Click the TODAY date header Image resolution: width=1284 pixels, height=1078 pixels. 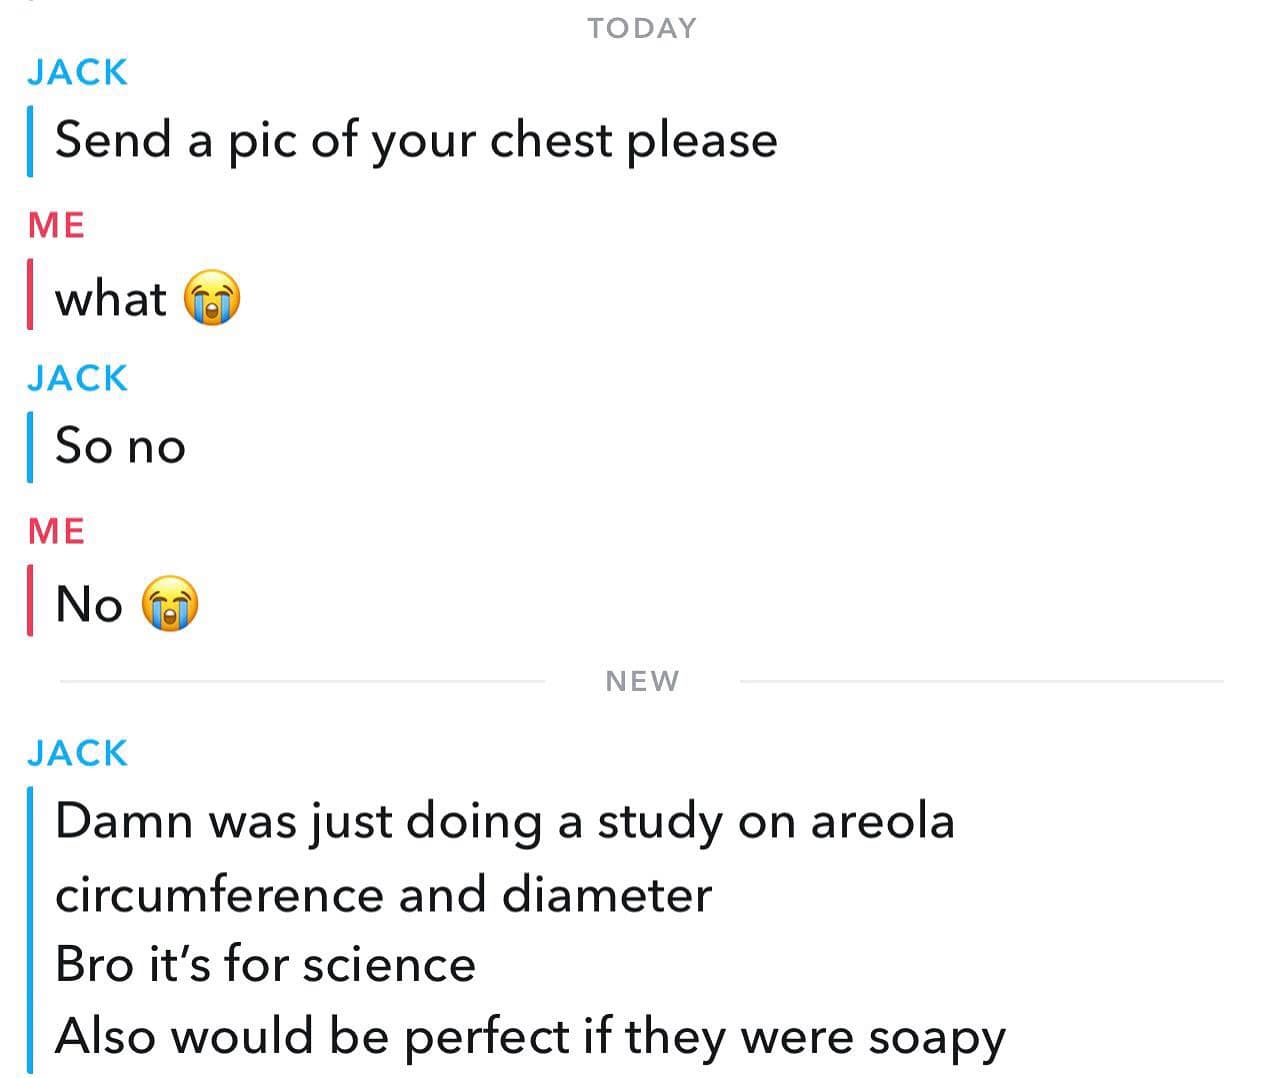pyautogui.click(x=641, y=28)
